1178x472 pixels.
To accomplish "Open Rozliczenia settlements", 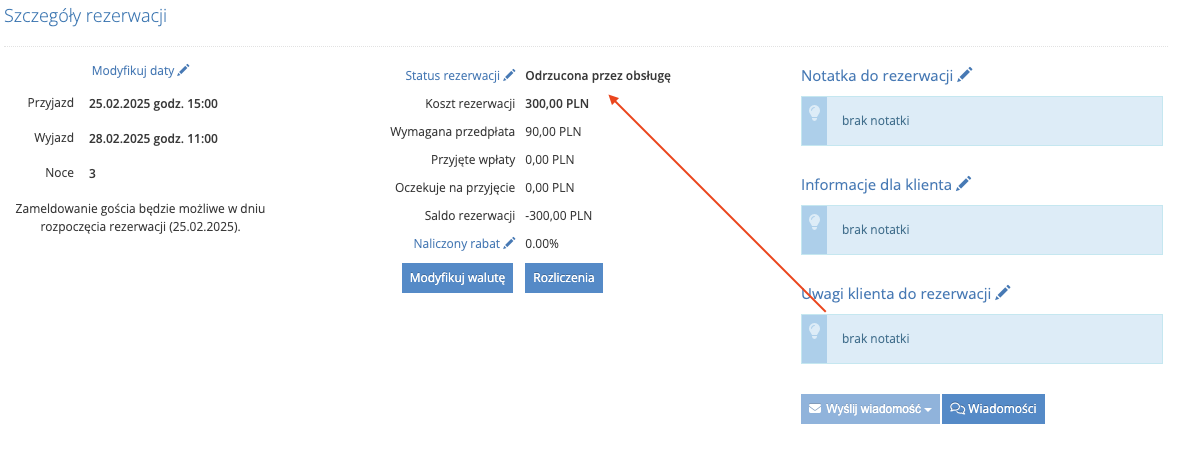I will 563,277.
